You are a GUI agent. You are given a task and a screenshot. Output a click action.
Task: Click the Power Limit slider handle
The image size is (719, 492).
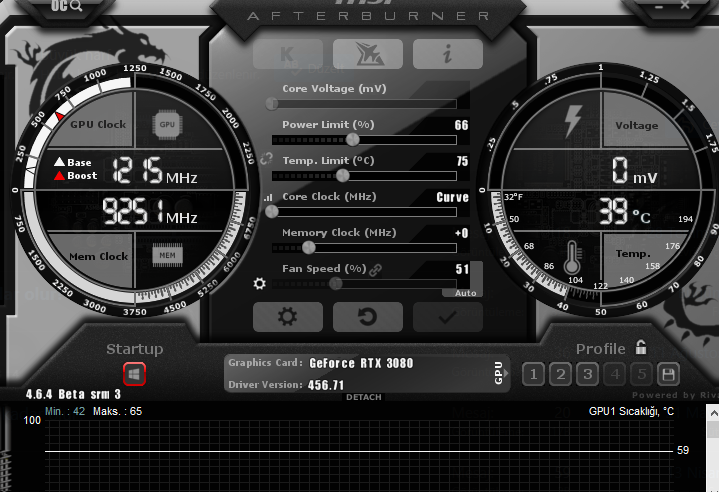[353, 139]
